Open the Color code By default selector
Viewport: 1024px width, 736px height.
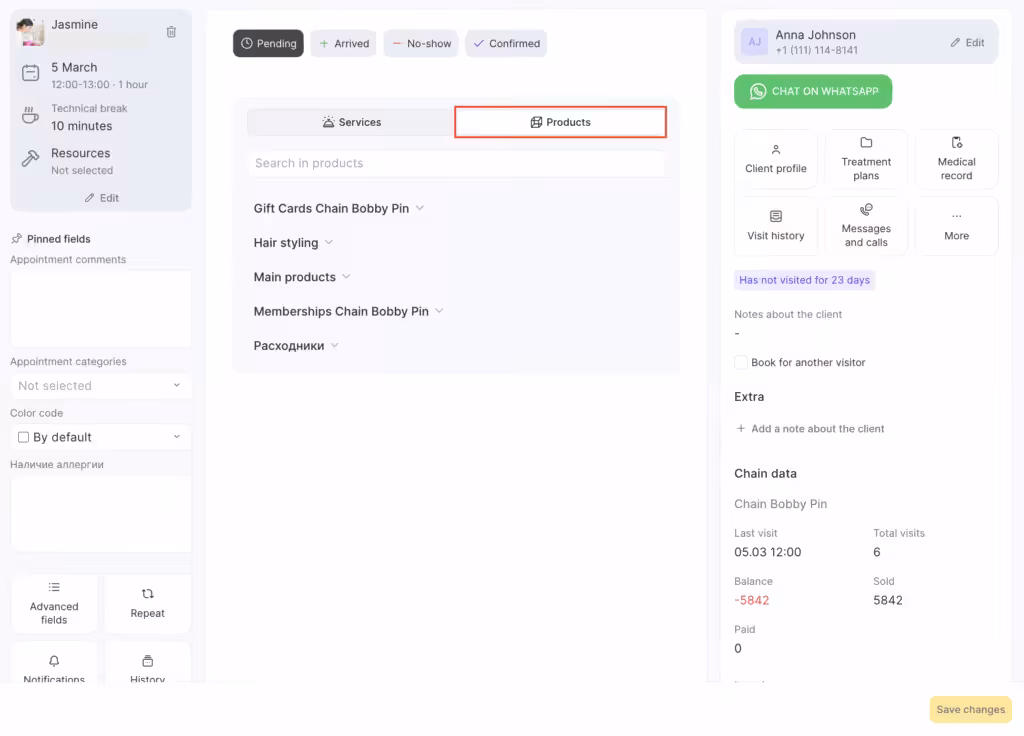pyautogui.click(x=100, y=437)
